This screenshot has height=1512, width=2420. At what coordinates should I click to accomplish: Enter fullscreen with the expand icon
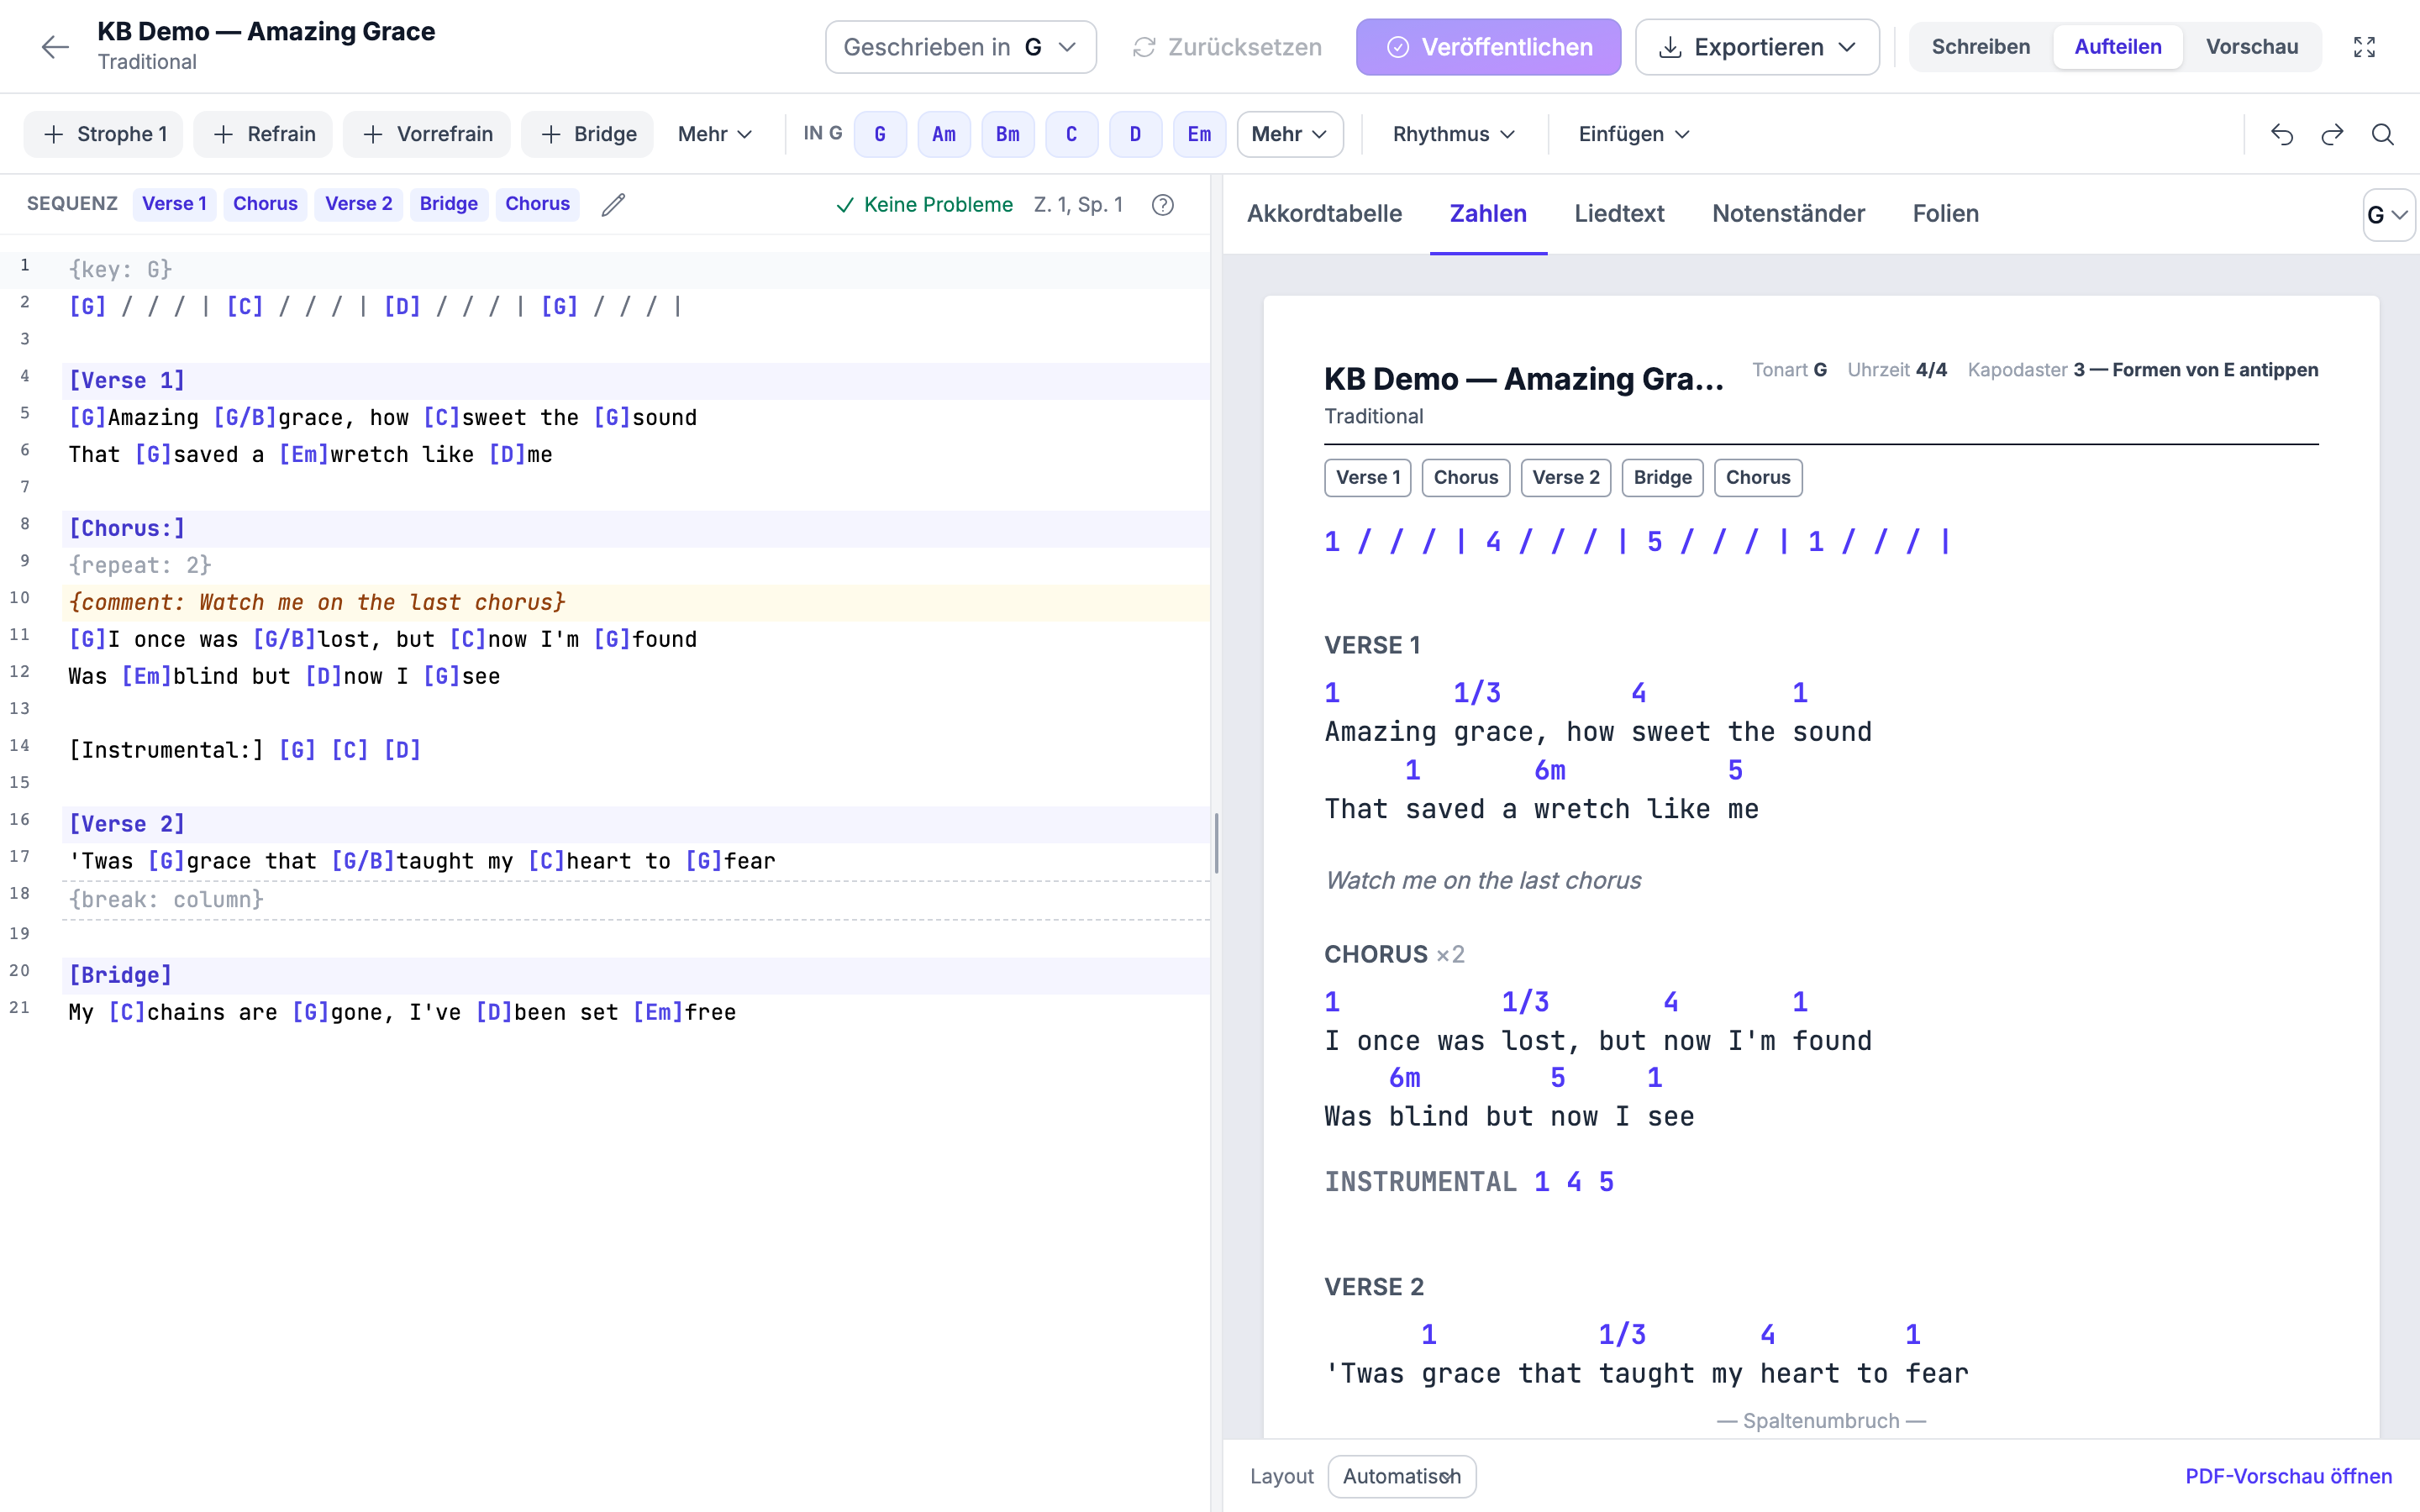[2364, 47]
